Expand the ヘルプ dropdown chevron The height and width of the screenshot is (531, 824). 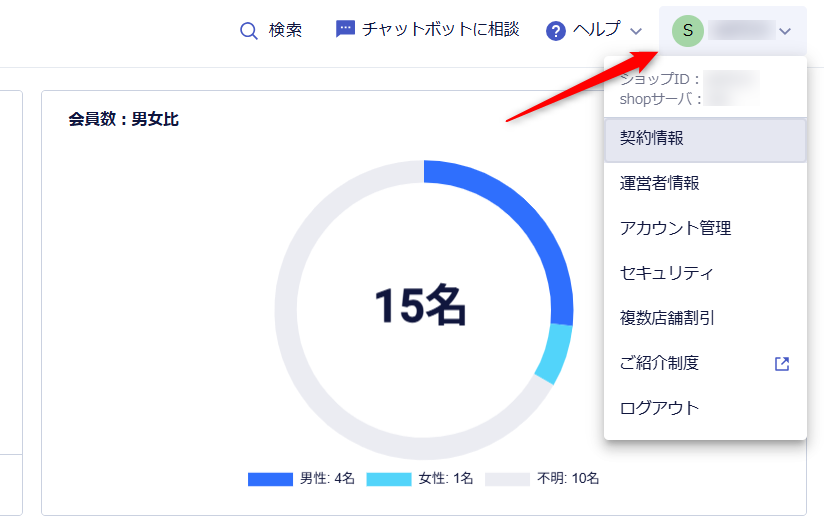(636, 32)
